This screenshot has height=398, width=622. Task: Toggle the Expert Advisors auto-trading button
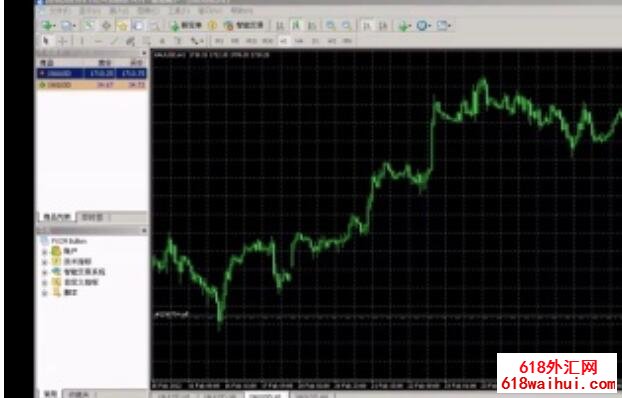click(x=243, y=26)
